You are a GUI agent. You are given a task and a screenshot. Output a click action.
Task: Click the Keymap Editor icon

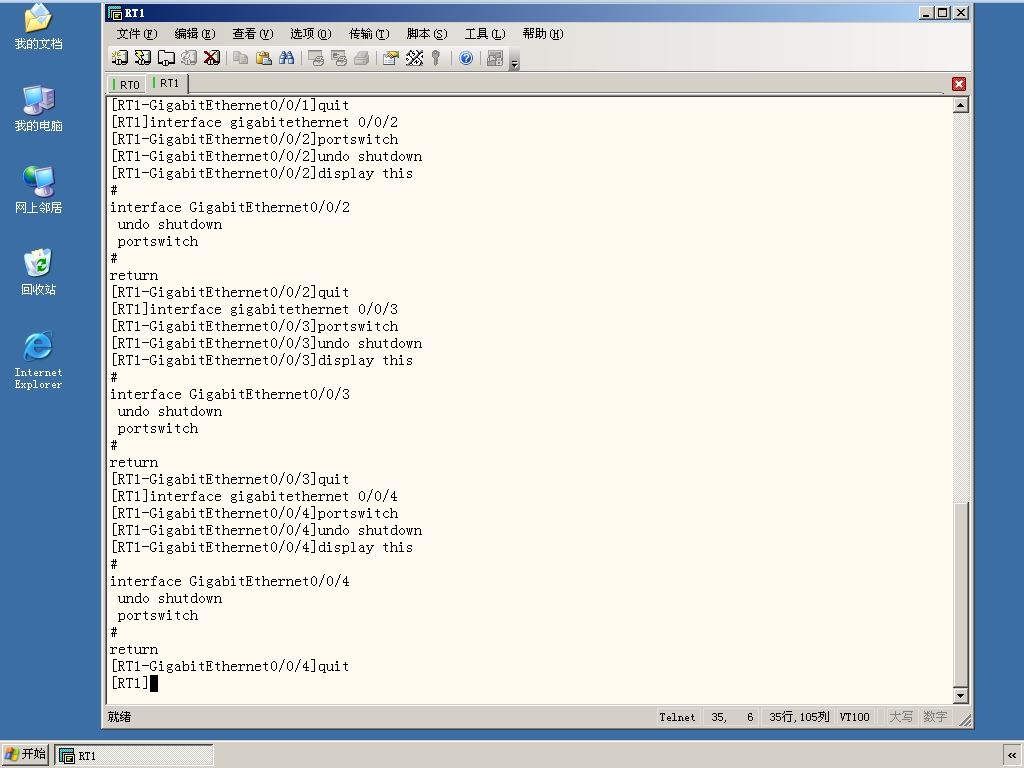[414, 58]
